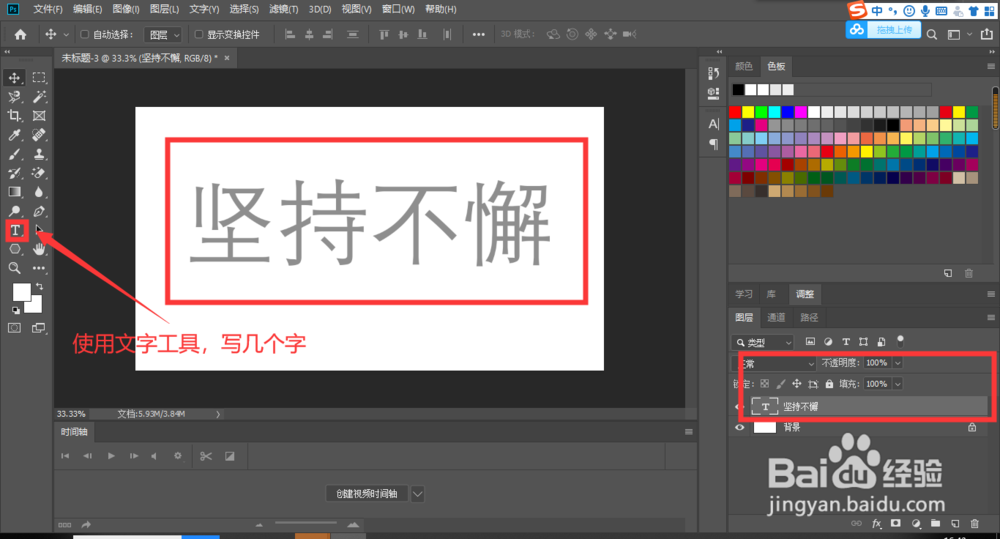1000x539 pixels.
Task: Select the Lasso tool
Action: click(14, 97)
